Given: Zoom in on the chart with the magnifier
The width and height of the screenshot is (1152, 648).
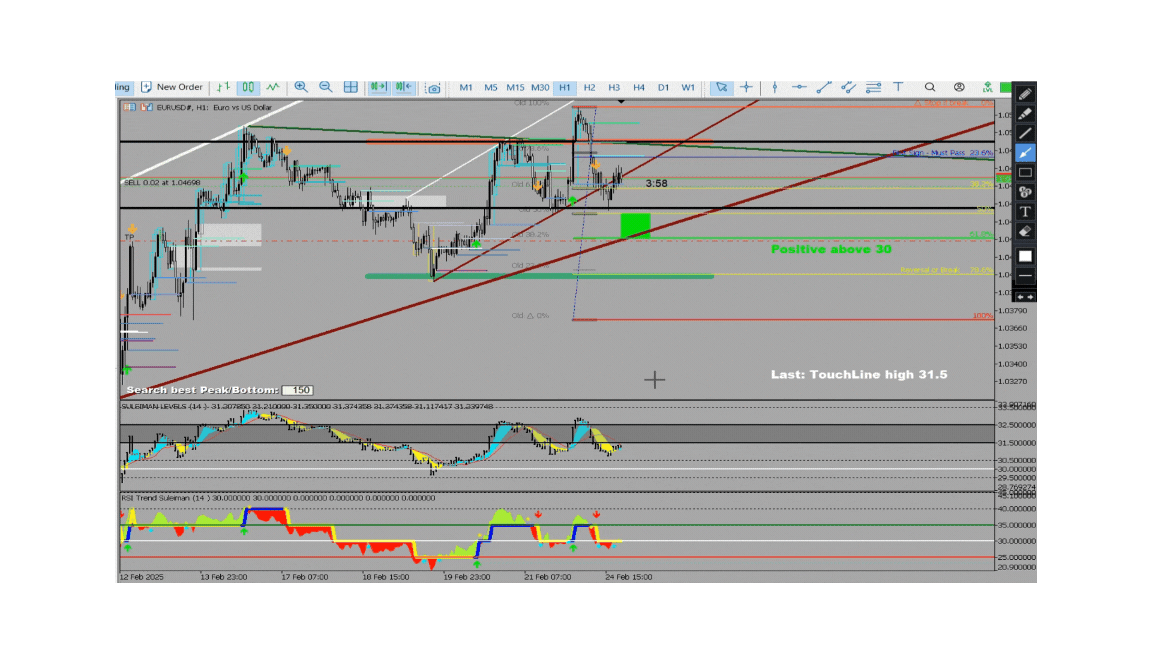Looking at the screenshot, I should pyautogui.click(x=301, y=88).
